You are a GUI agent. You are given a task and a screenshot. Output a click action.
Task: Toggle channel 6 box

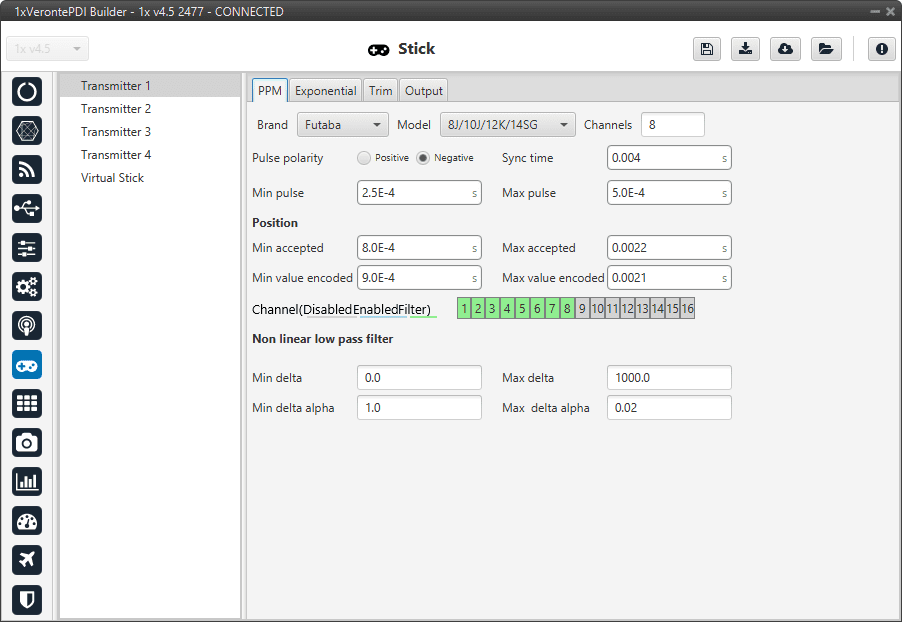tap(537, 308)
